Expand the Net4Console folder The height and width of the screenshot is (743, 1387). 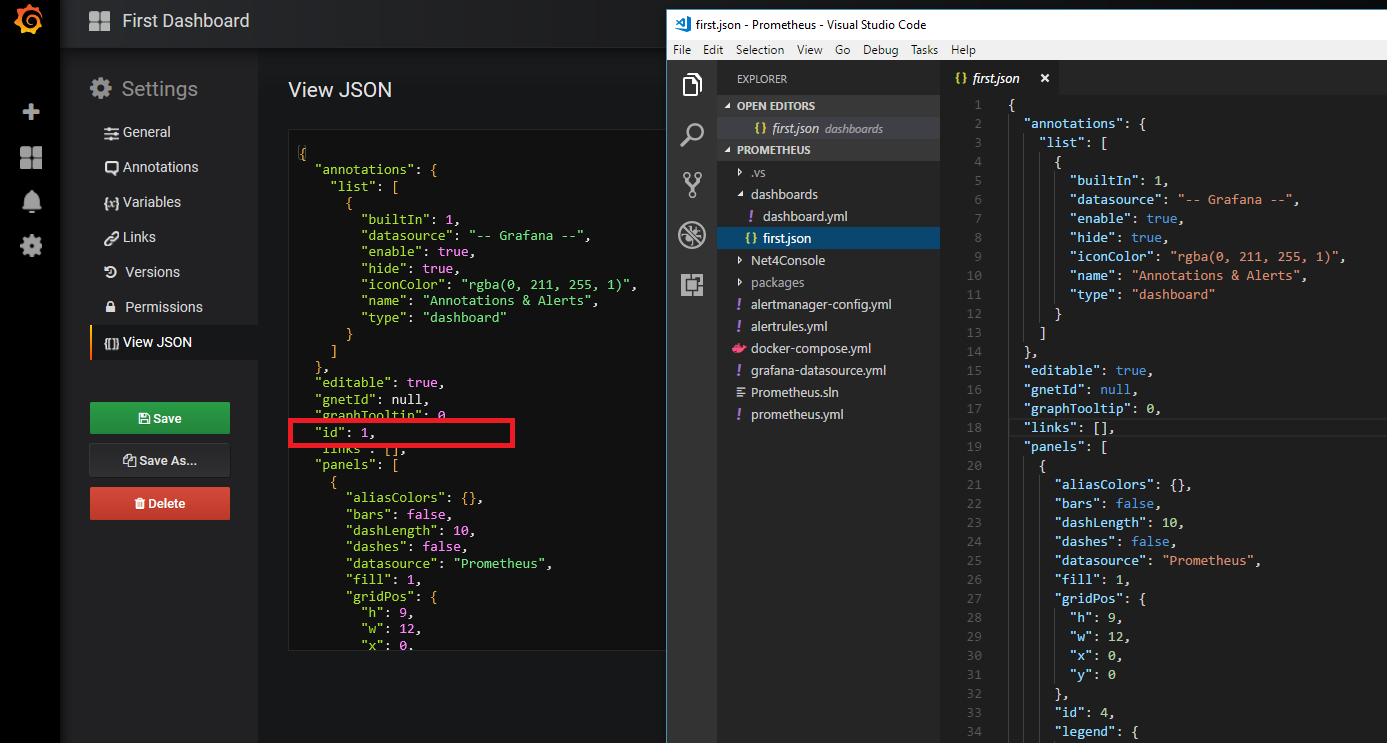828,260
